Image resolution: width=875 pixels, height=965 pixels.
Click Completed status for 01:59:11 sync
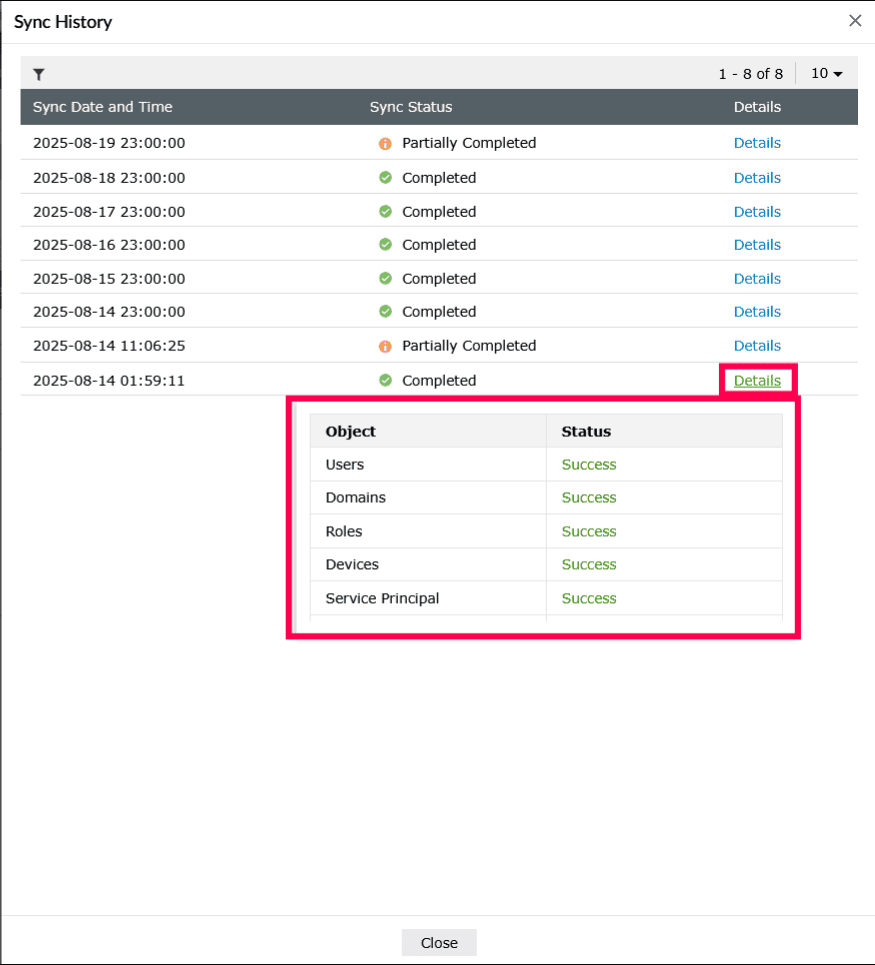[x=439, y=381]
